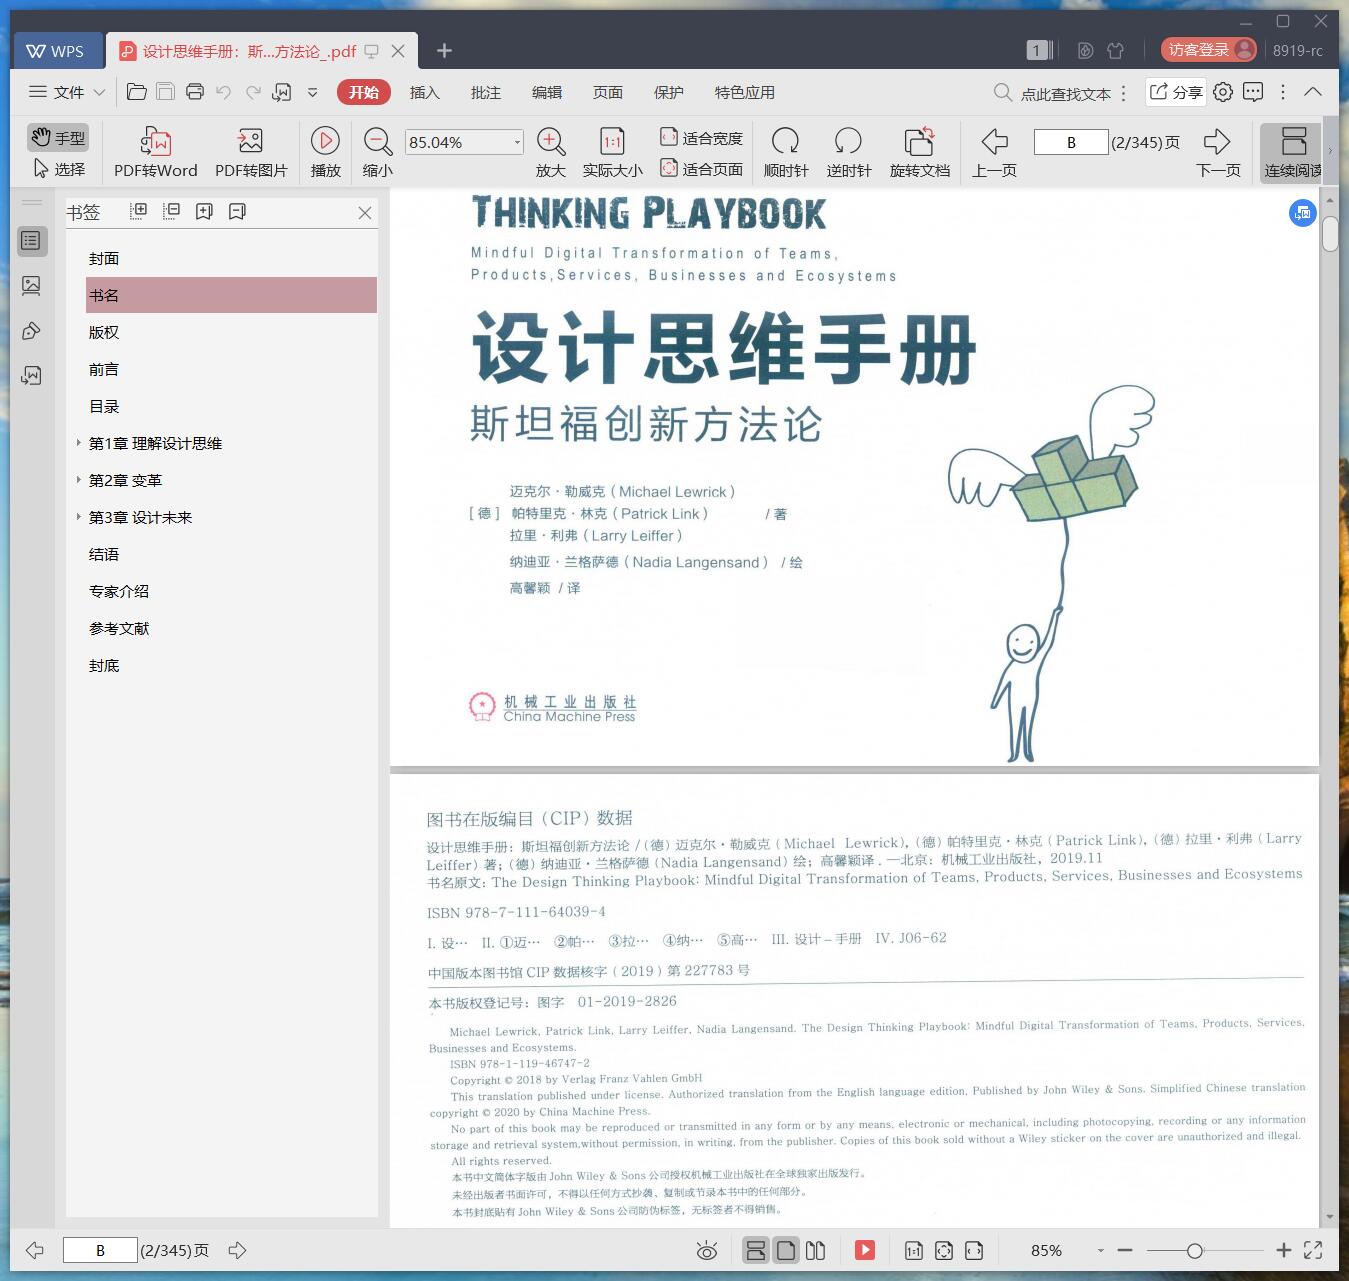
Task: Open the settings gear icon in the top bar
Action: coord(1223,92)
